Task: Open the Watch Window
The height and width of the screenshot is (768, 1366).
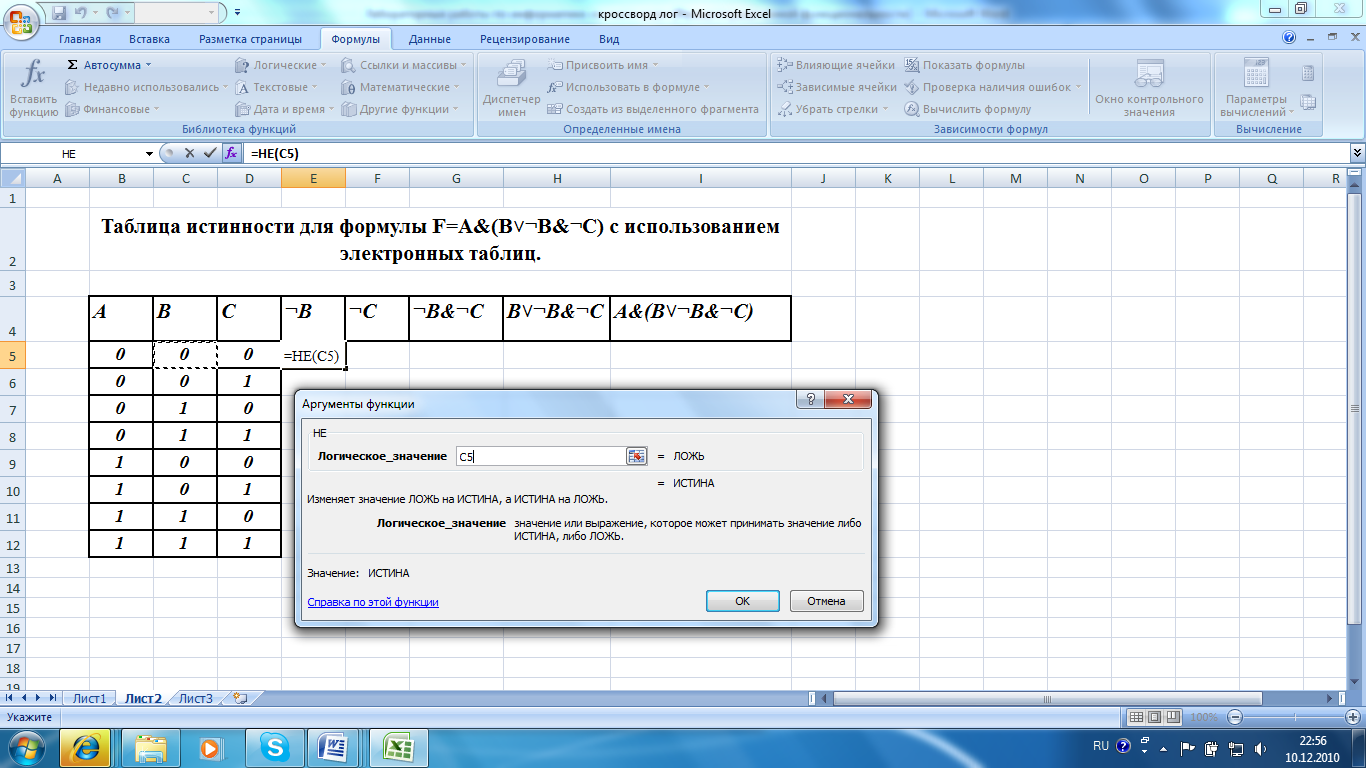Action: pyautogui.click(x=1149, y=88)
